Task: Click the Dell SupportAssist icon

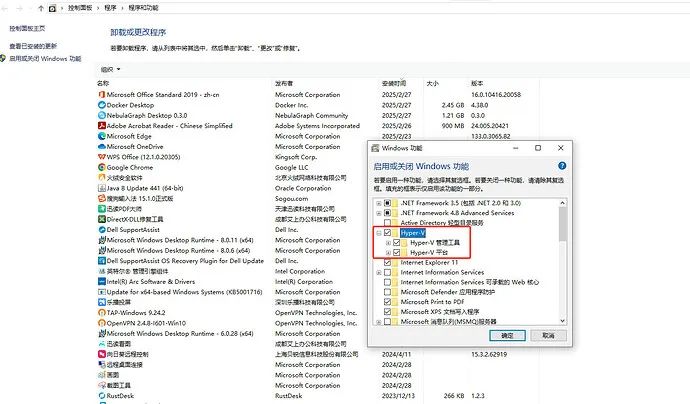Action: point(102,230)
